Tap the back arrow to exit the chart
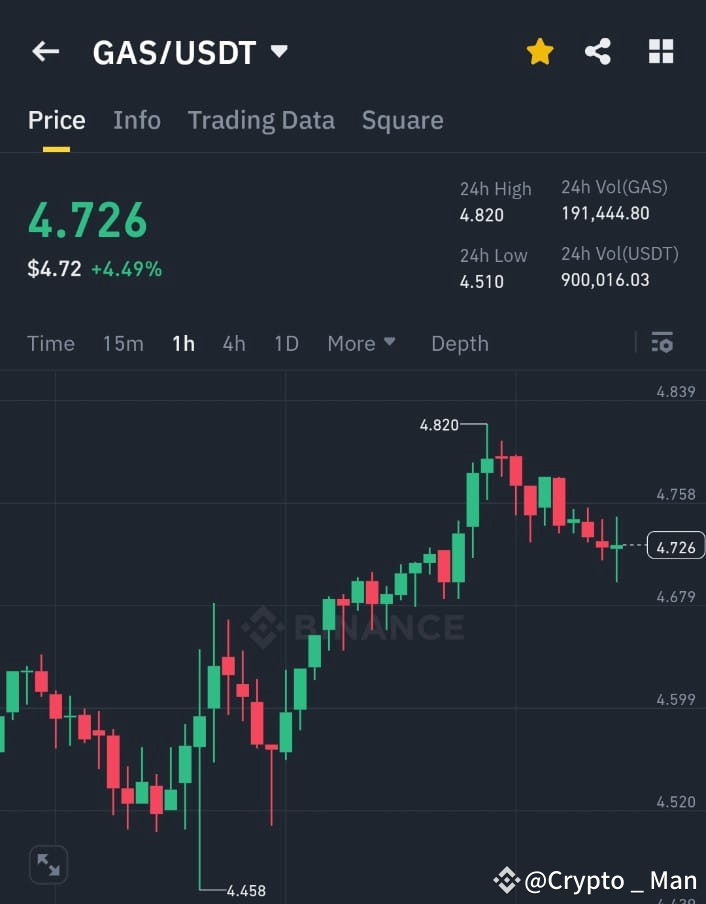The height and width of the screenshot is (904, 706). click(x=45, y=51)
